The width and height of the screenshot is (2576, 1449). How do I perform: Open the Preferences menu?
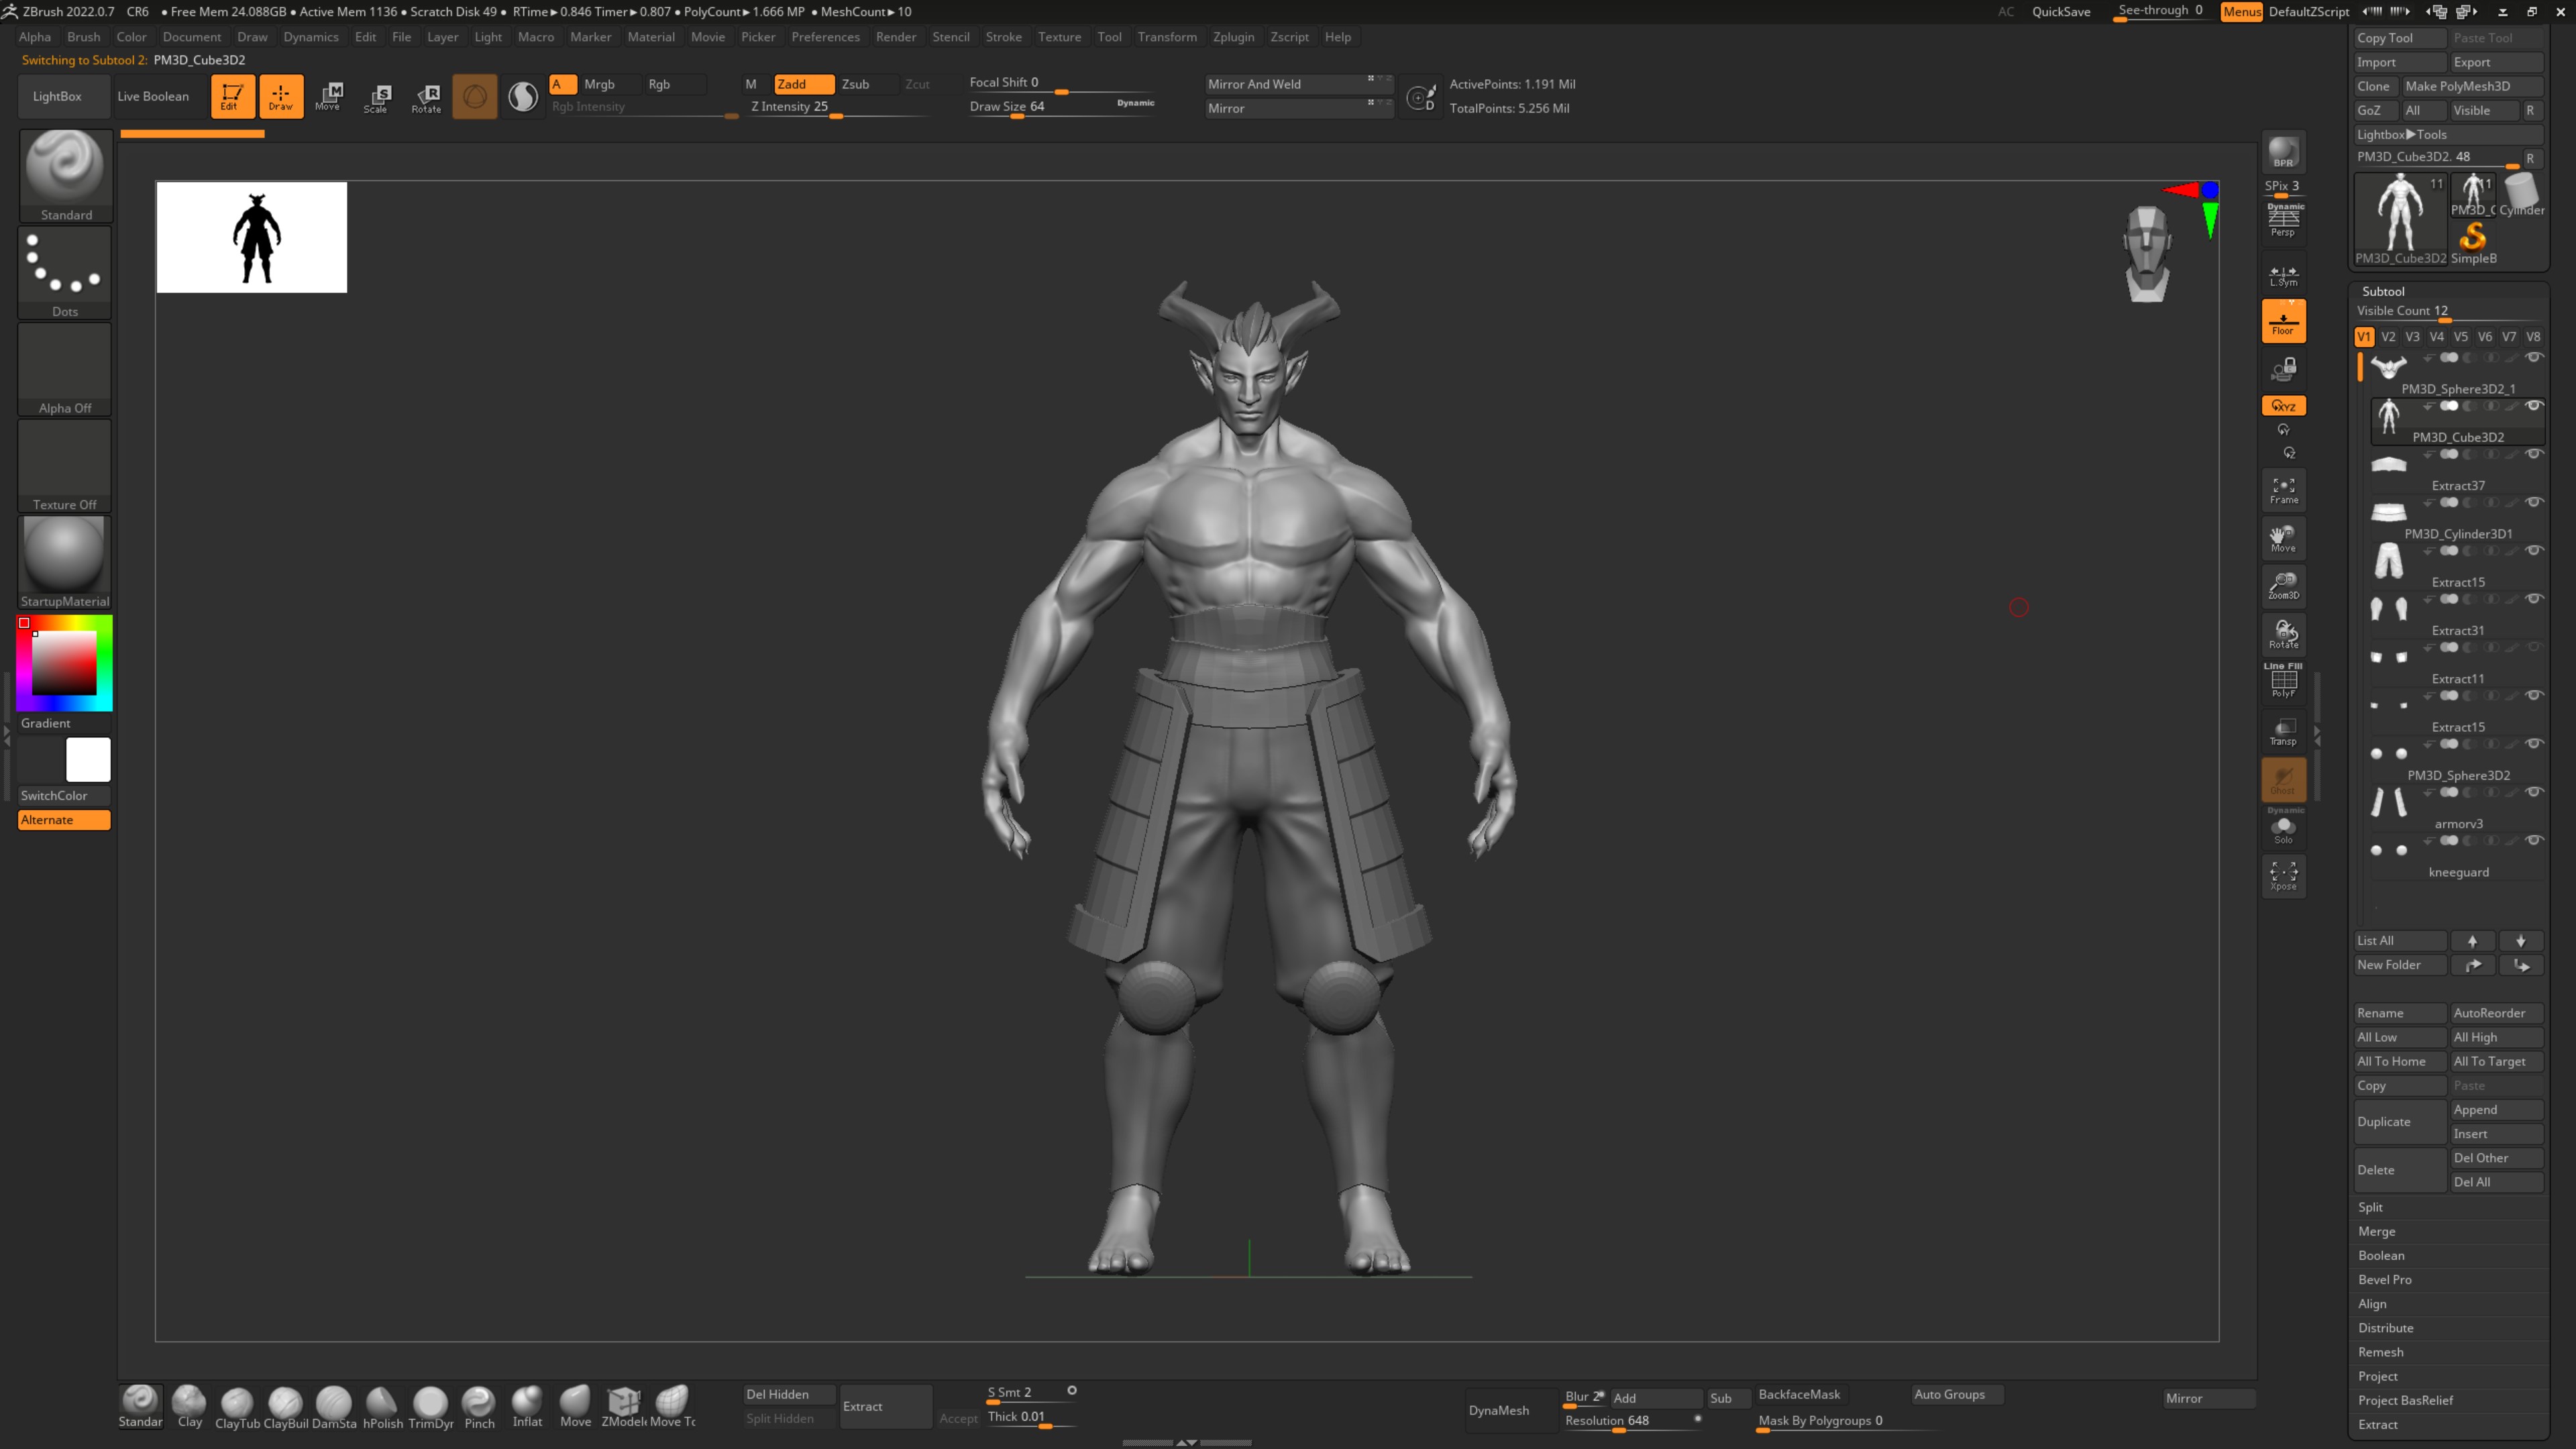click(825, 37)
